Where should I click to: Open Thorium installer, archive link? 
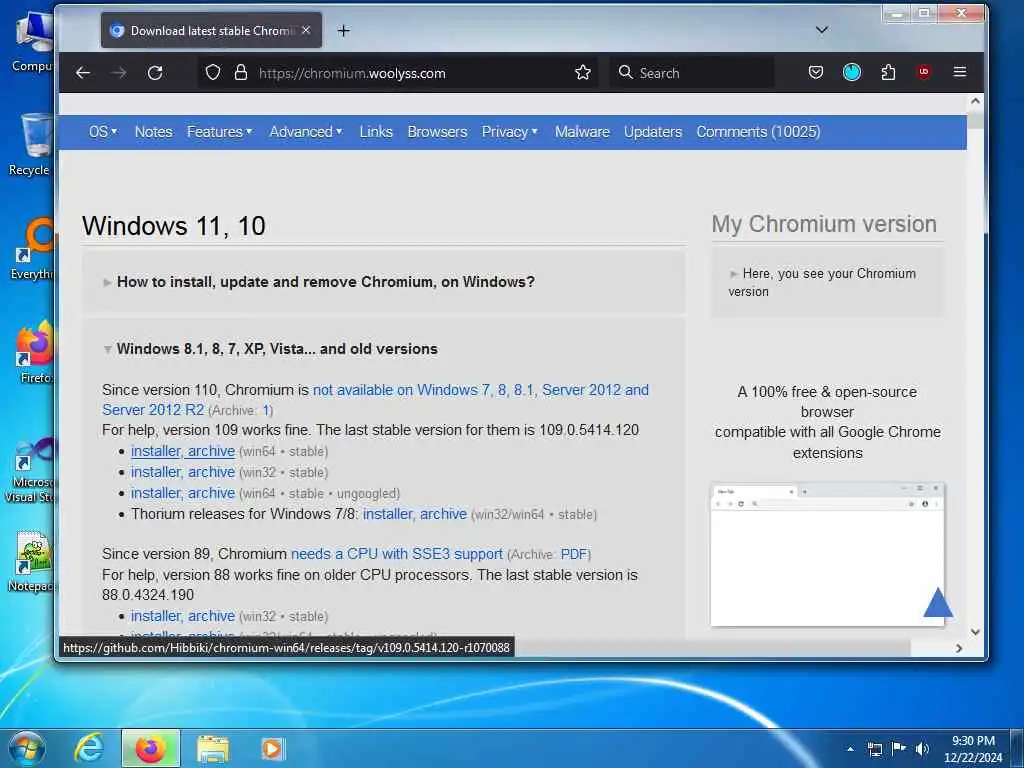[415, 514]
